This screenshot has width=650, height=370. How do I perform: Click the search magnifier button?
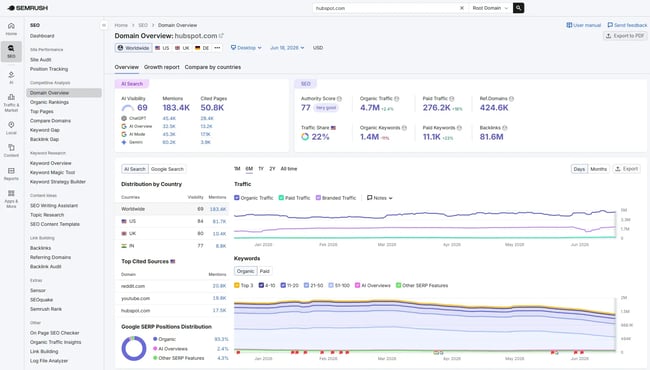pos(518,8)
